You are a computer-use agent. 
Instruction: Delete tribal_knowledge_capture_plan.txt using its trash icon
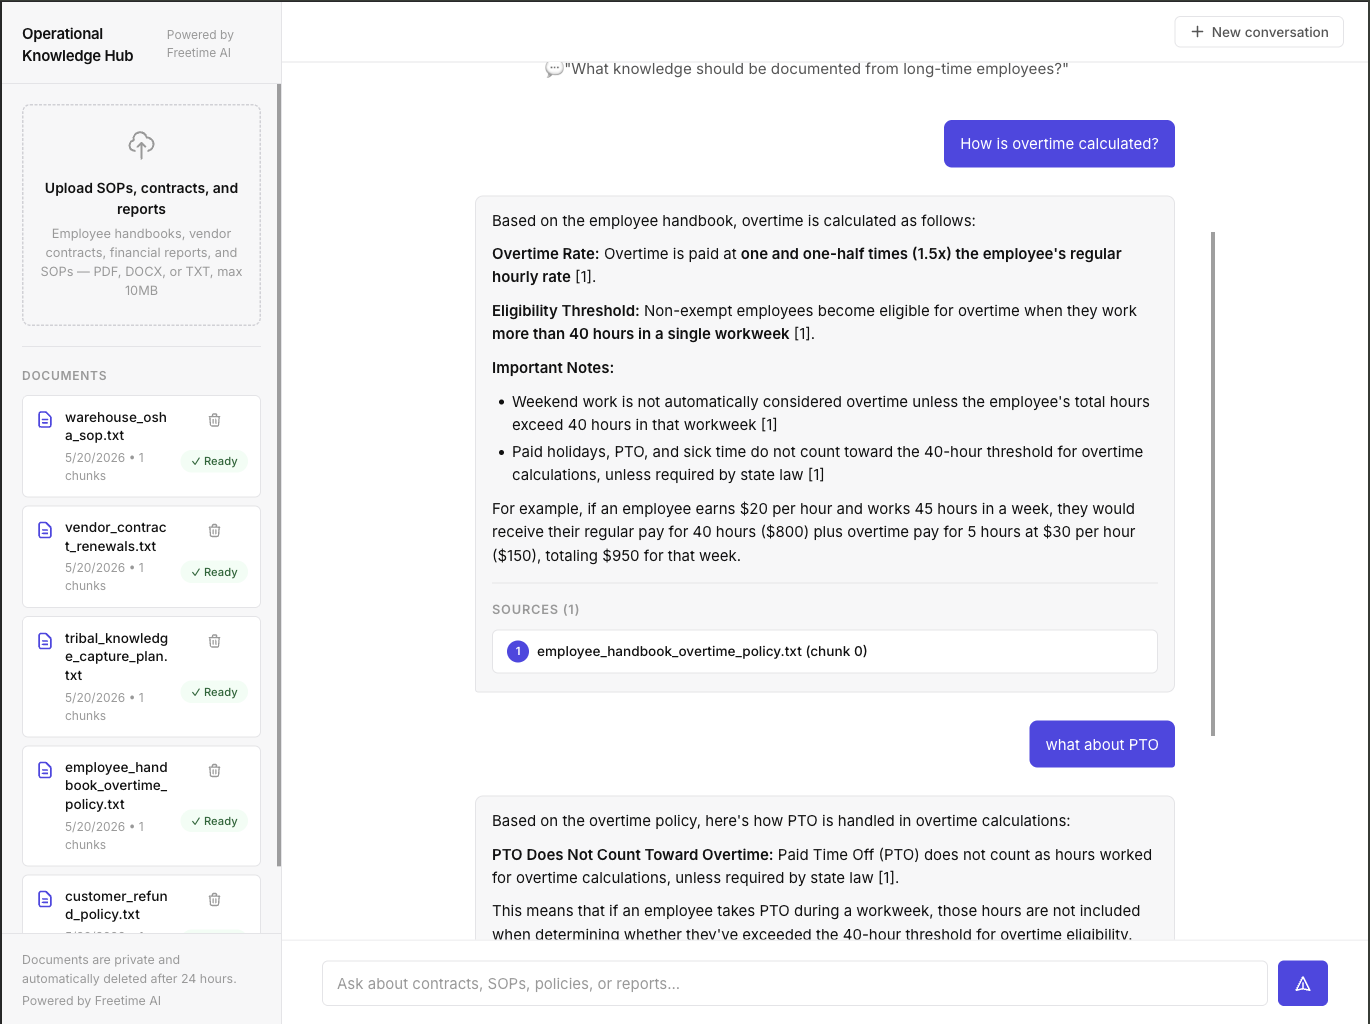[214, 641]
